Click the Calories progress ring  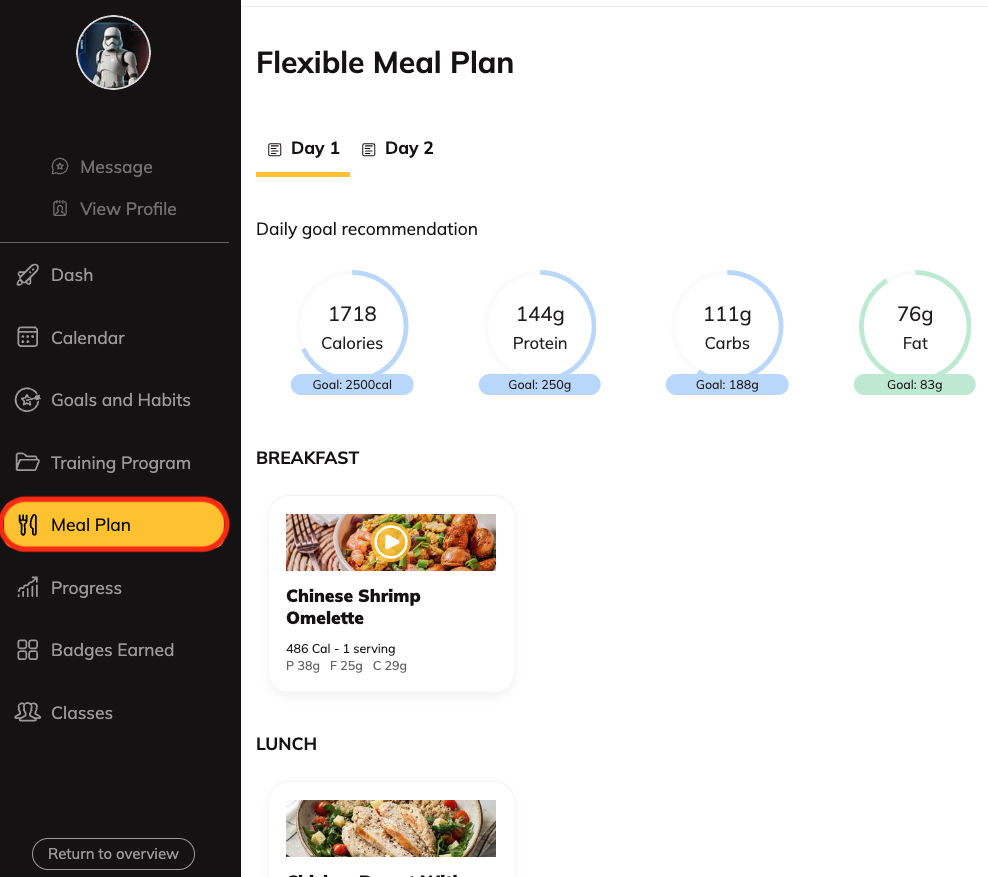[x=352, y=326]
